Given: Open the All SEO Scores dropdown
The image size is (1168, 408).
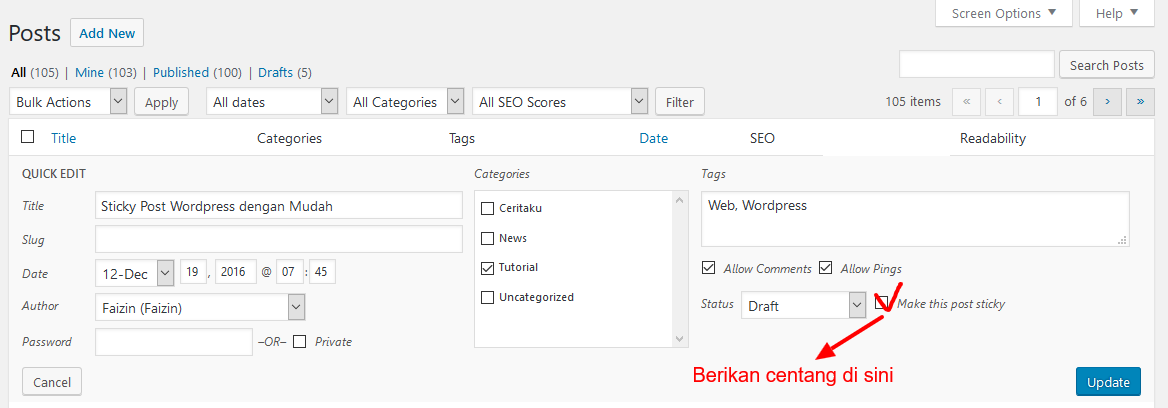Looking at the screenshot, I should click(560, 102).
